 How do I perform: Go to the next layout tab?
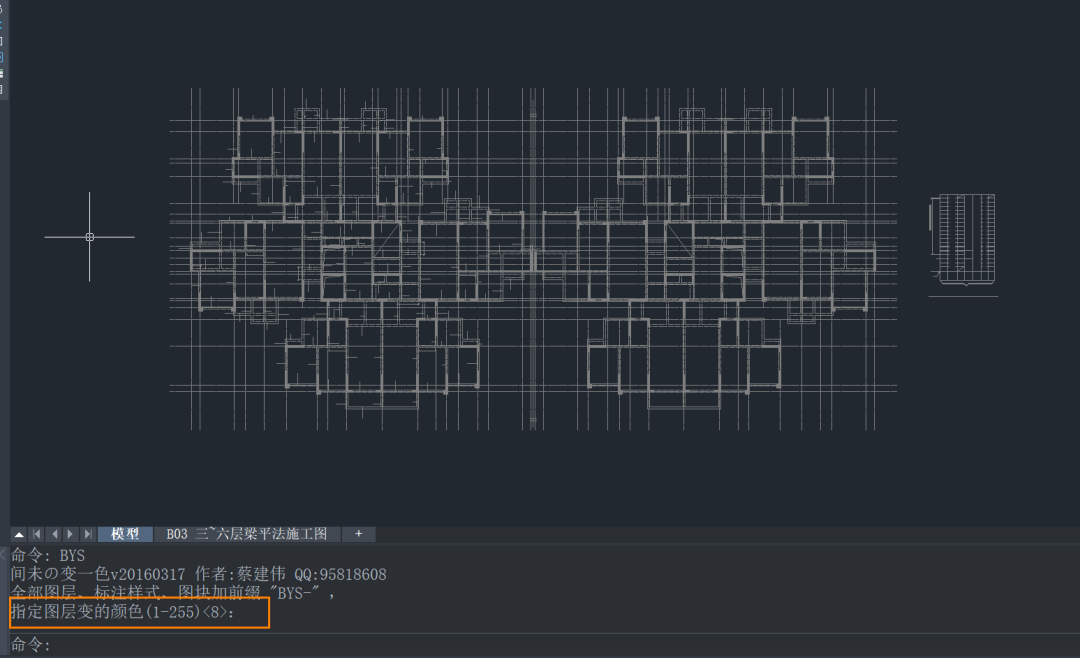[70, 535]
